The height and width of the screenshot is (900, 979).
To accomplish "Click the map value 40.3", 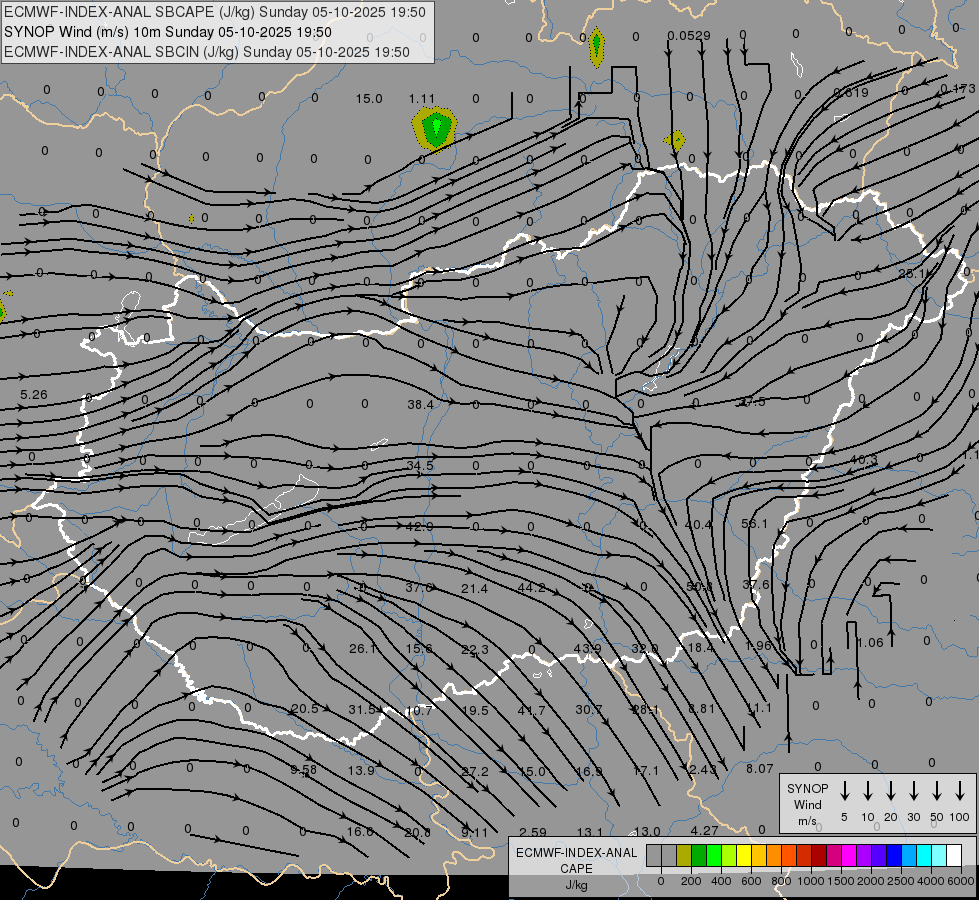I will [x=863, y=460].
